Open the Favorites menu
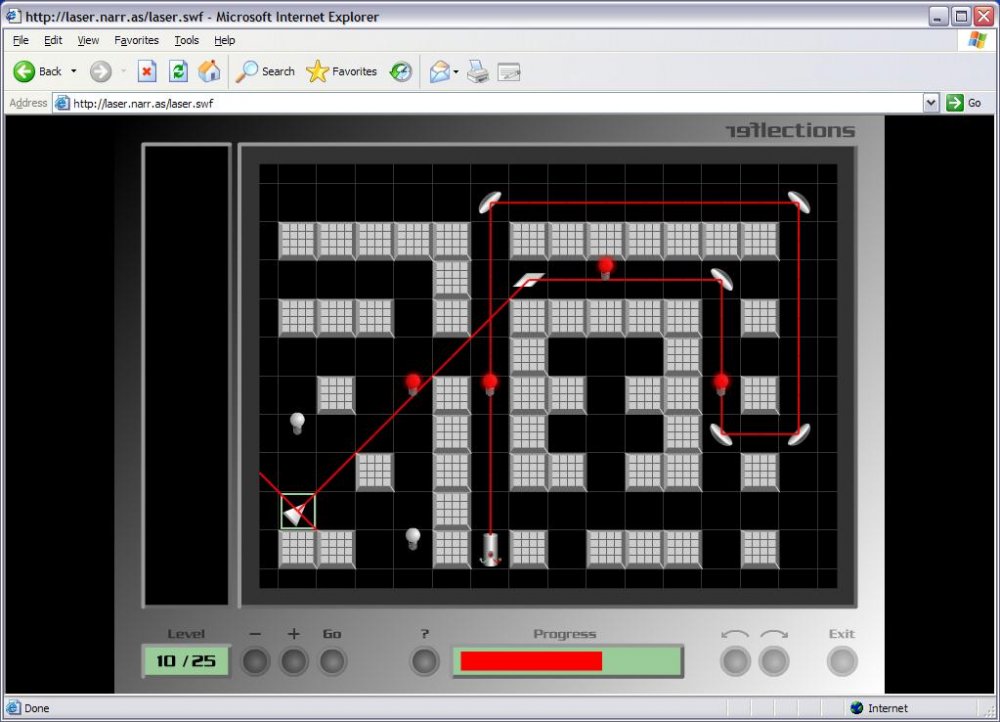The height and width of the screenshot is (722, 1000). tap(136, 40)
